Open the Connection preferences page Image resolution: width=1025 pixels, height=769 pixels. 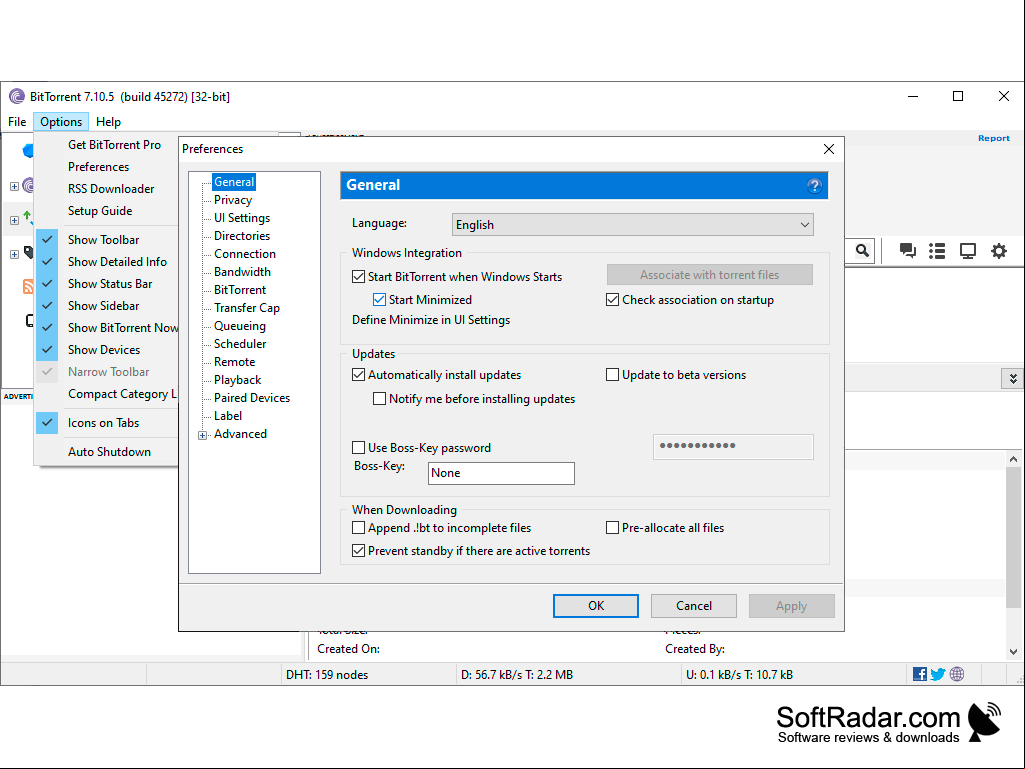point(244,254)
